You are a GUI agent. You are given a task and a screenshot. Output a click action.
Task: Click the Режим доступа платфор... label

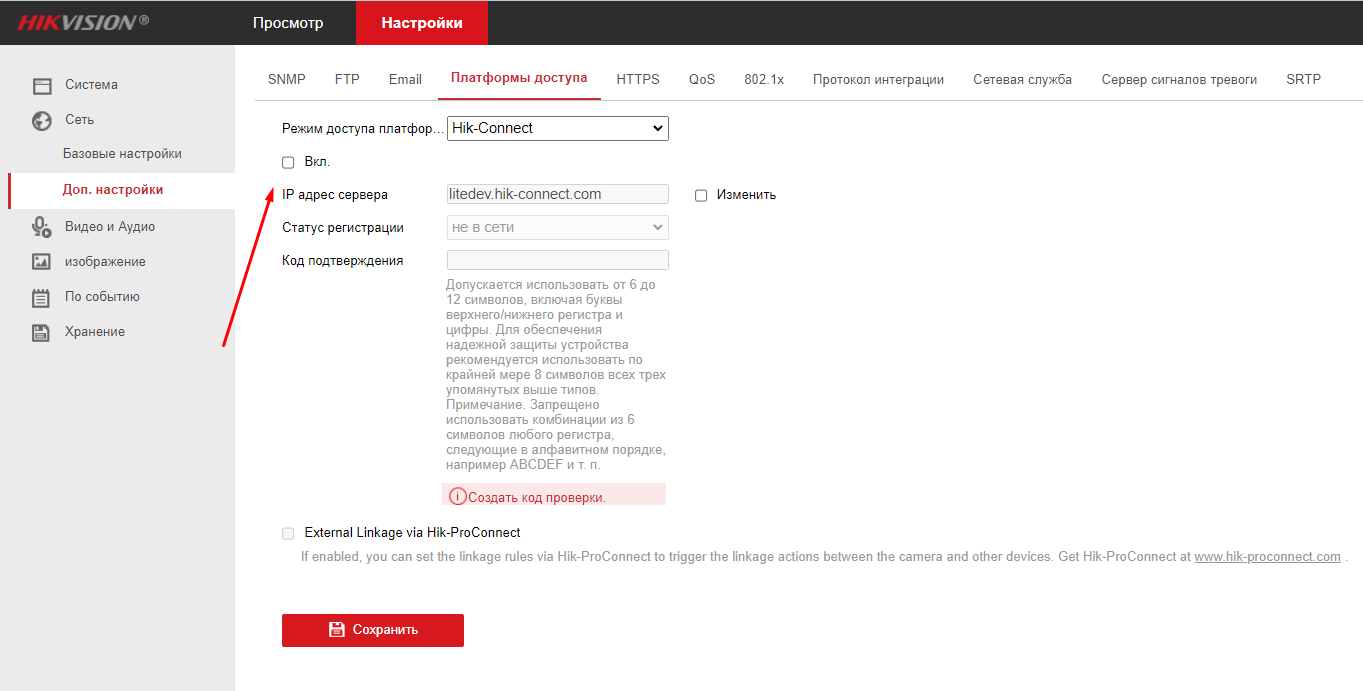[x=362, y=129]
